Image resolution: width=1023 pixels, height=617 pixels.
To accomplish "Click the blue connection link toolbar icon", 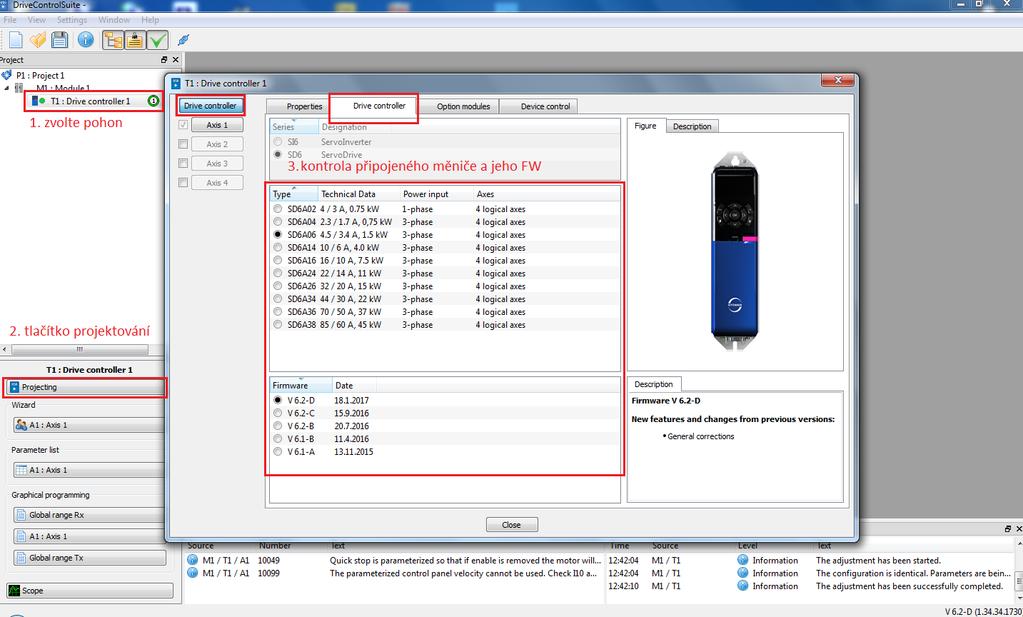I will (x=183, y=40).
